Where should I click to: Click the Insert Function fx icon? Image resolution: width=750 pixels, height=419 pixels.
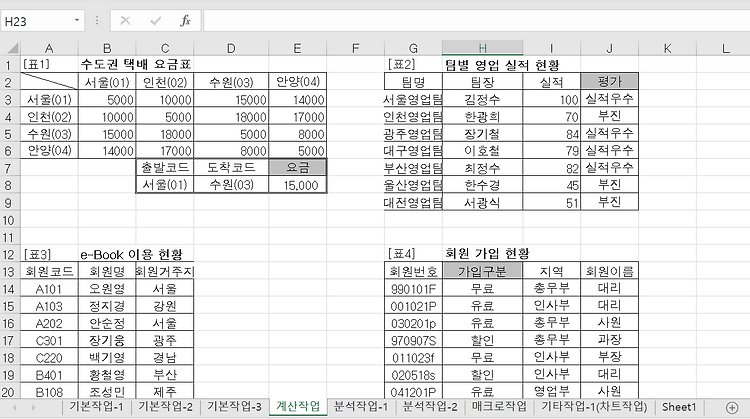coord(185,21)
